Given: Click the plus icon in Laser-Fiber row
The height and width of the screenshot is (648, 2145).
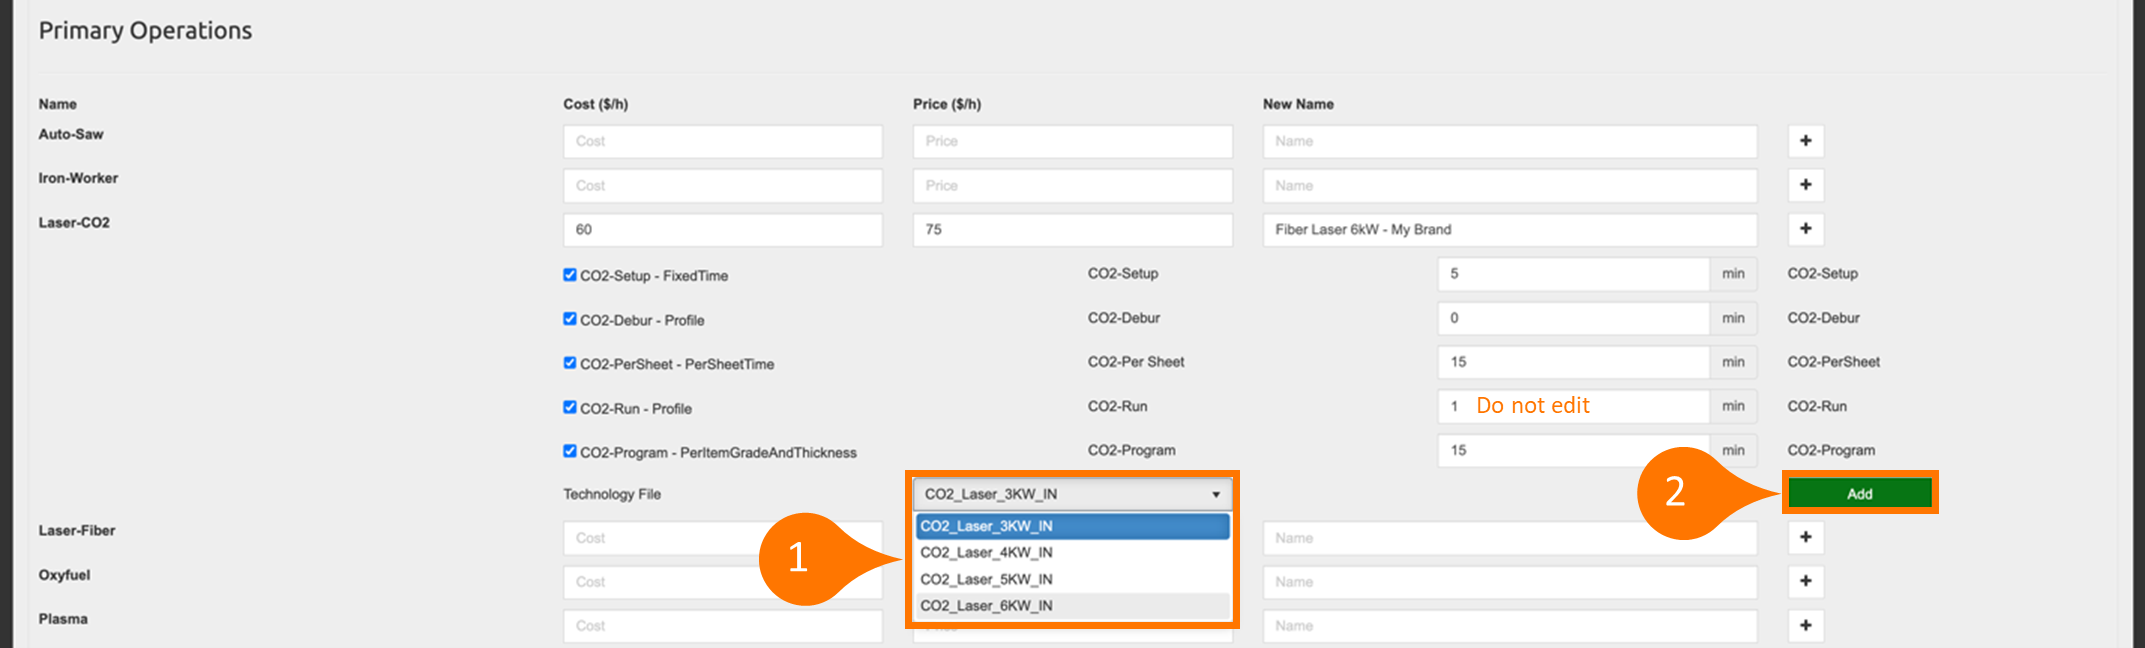Looking at the screenshot, I should tap(1805, 538).
